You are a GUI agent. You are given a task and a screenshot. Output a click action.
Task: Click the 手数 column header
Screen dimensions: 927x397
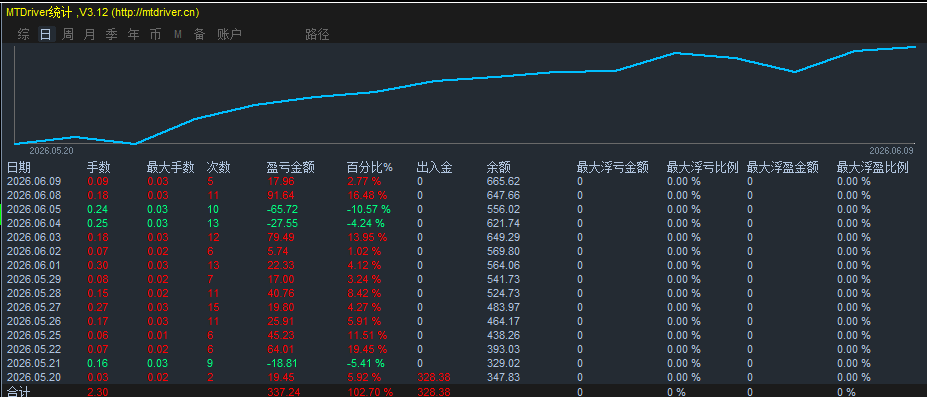tap(99, 168)
